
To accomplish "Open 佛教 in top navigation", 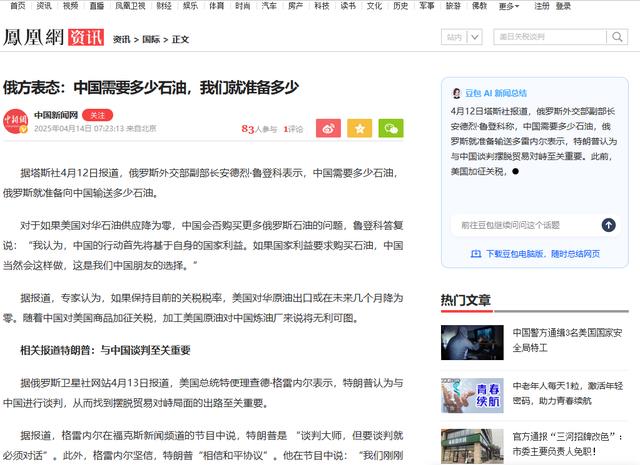I will point(480,6).
